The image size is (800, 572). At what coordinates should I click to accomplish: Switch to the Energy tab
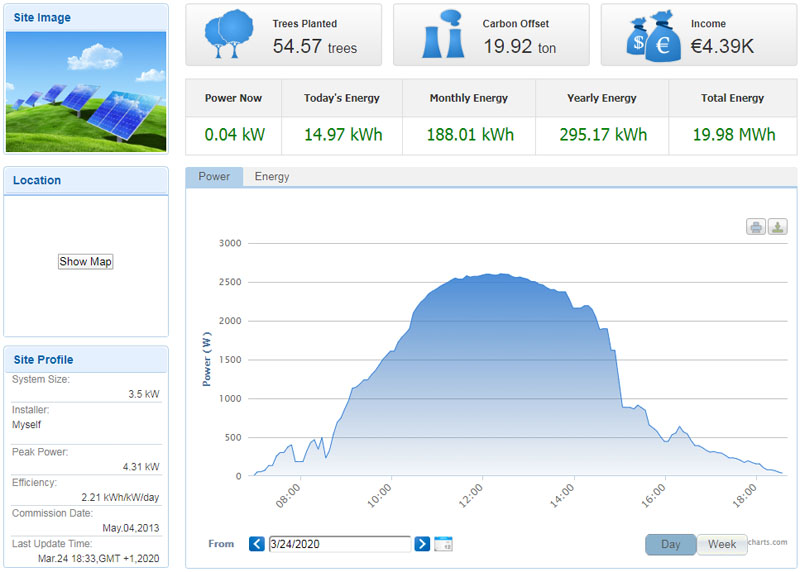click(272, 177)
